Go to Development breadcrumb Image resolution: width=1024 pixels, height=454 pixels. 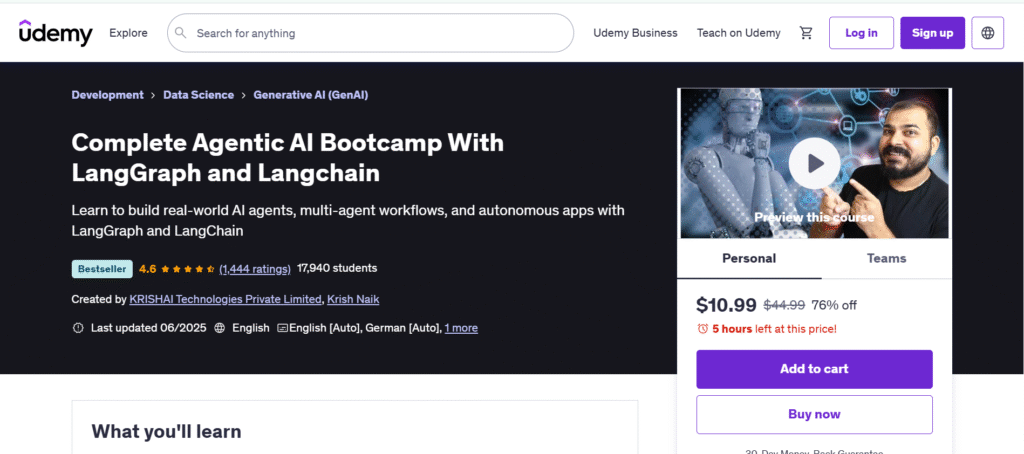click(x=108, y=95)
